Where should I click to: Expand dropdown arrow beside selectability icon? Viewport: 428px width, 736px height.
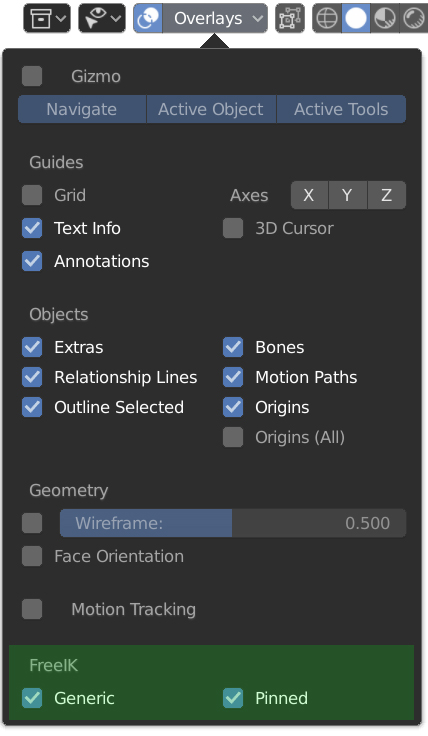click(x=116, y=19)
